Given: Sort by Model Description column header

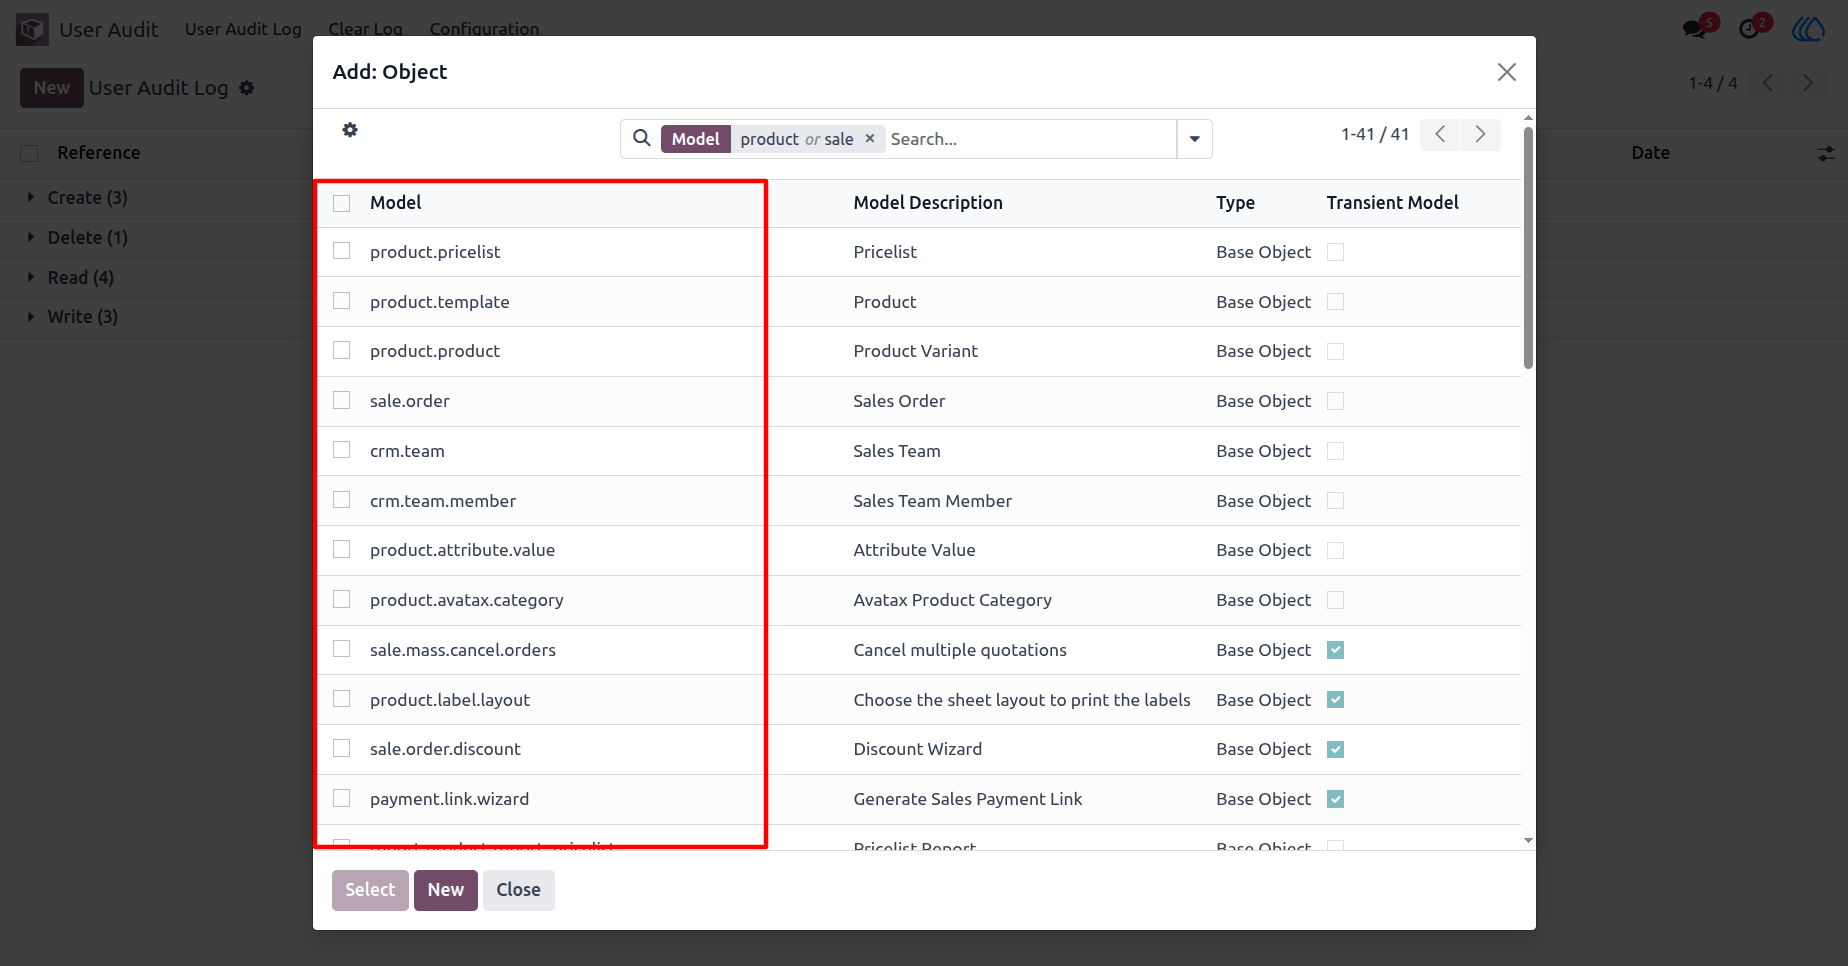Looking at the screenshot, I should 928,203.
